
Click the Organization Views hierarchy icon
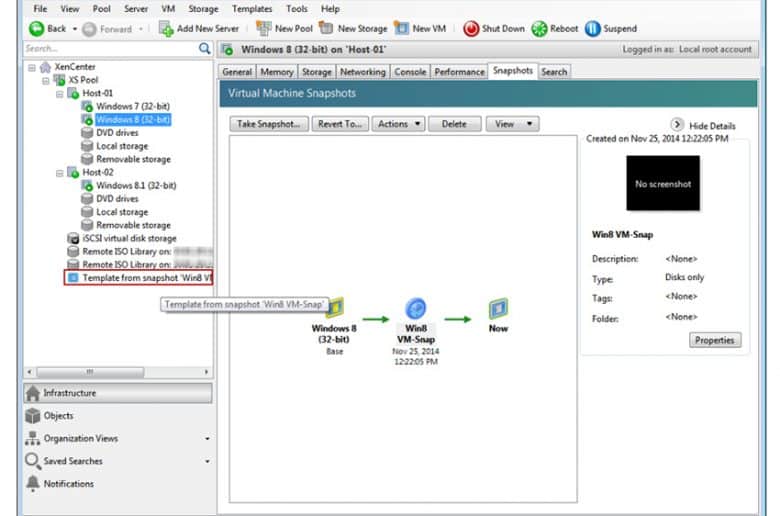32,438
